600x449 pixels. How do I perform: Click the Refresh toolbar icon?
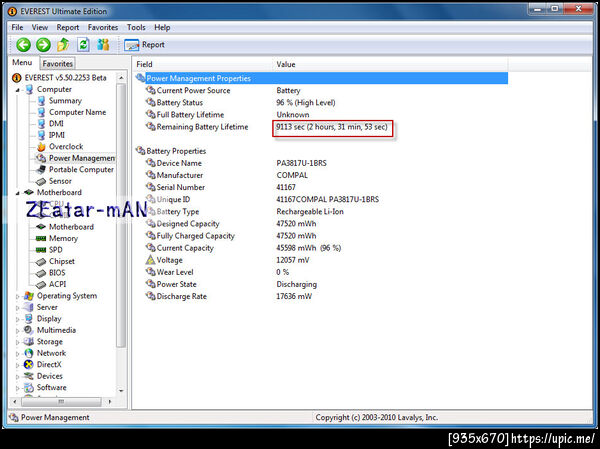pos(83,45)
